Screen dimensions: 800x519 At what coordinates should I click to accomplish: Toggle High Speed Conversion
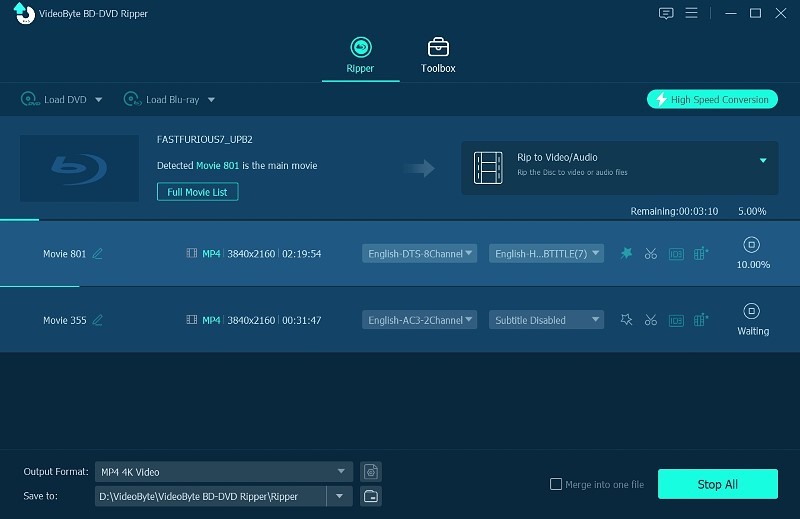(x=712, y=99)
